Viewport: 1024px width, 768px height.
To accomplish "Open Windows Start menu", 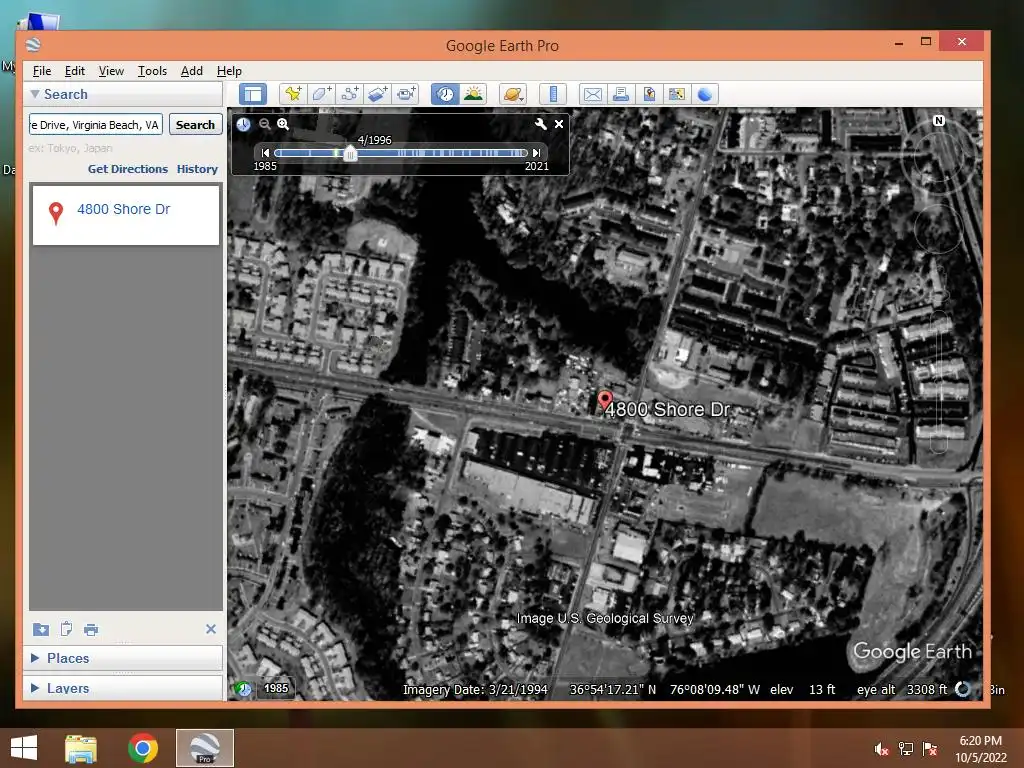I will pos(24,748).
